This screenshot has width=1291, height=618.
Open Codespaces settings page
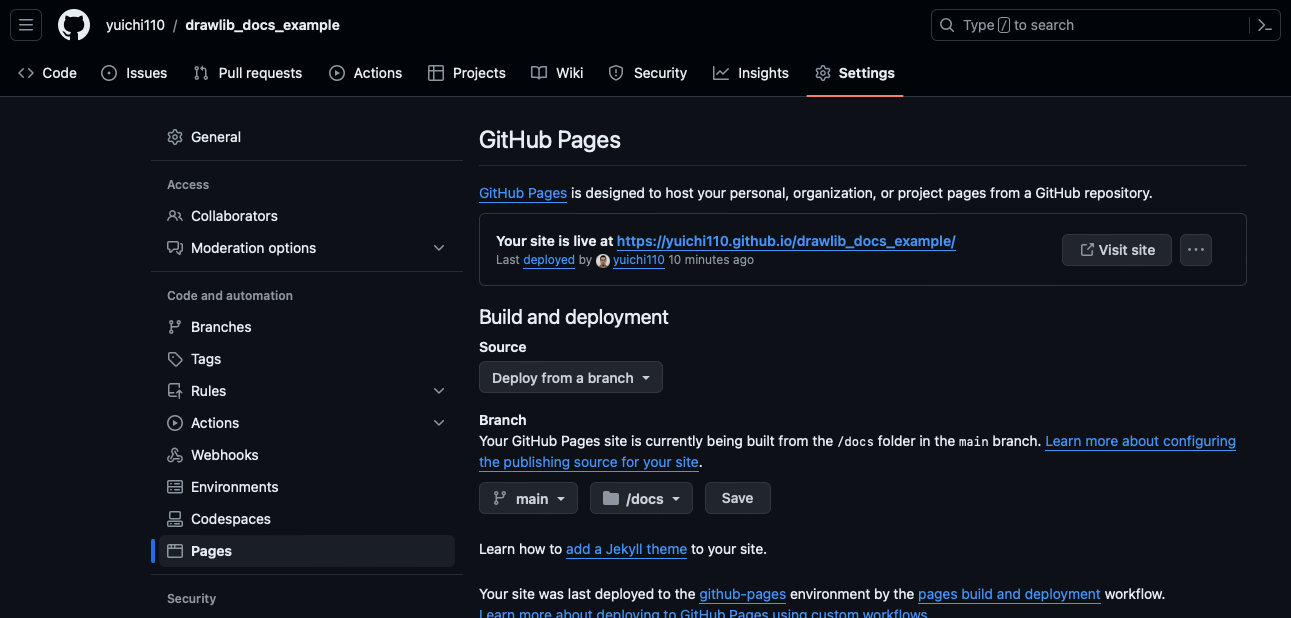307,519
